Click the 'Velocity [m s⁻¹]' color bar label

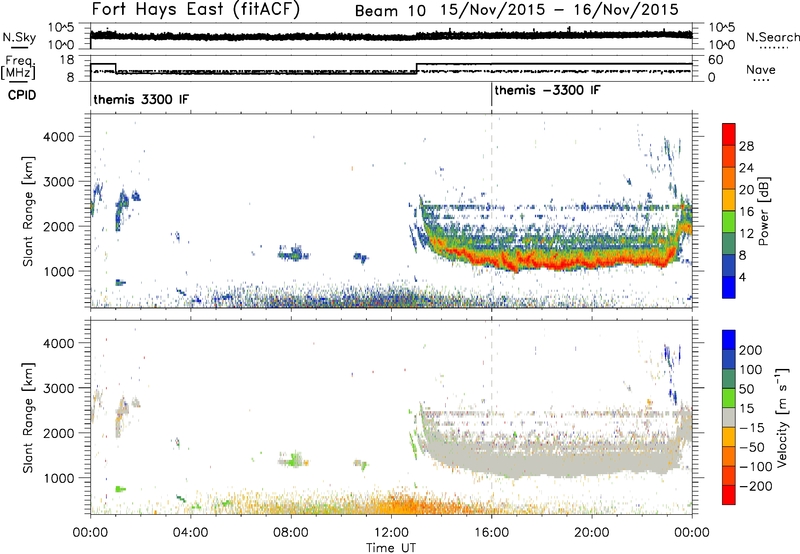click(x=781, y=416)
